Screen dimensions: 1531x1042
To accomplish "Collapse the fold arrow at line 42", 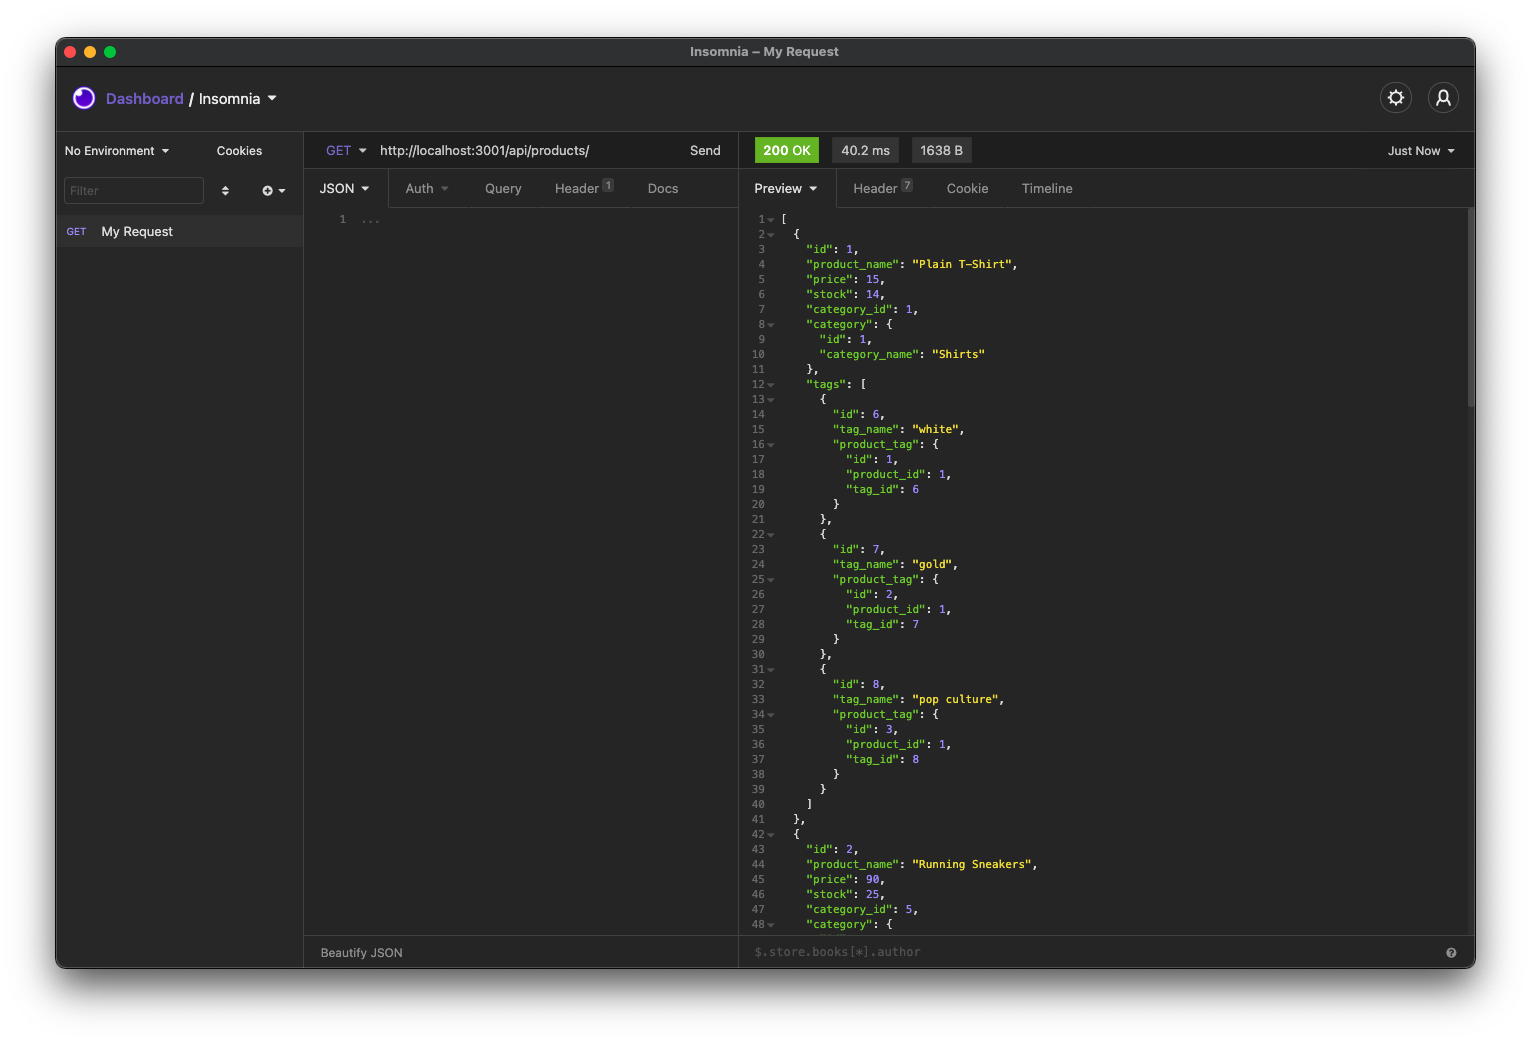I will coord(771,835).
